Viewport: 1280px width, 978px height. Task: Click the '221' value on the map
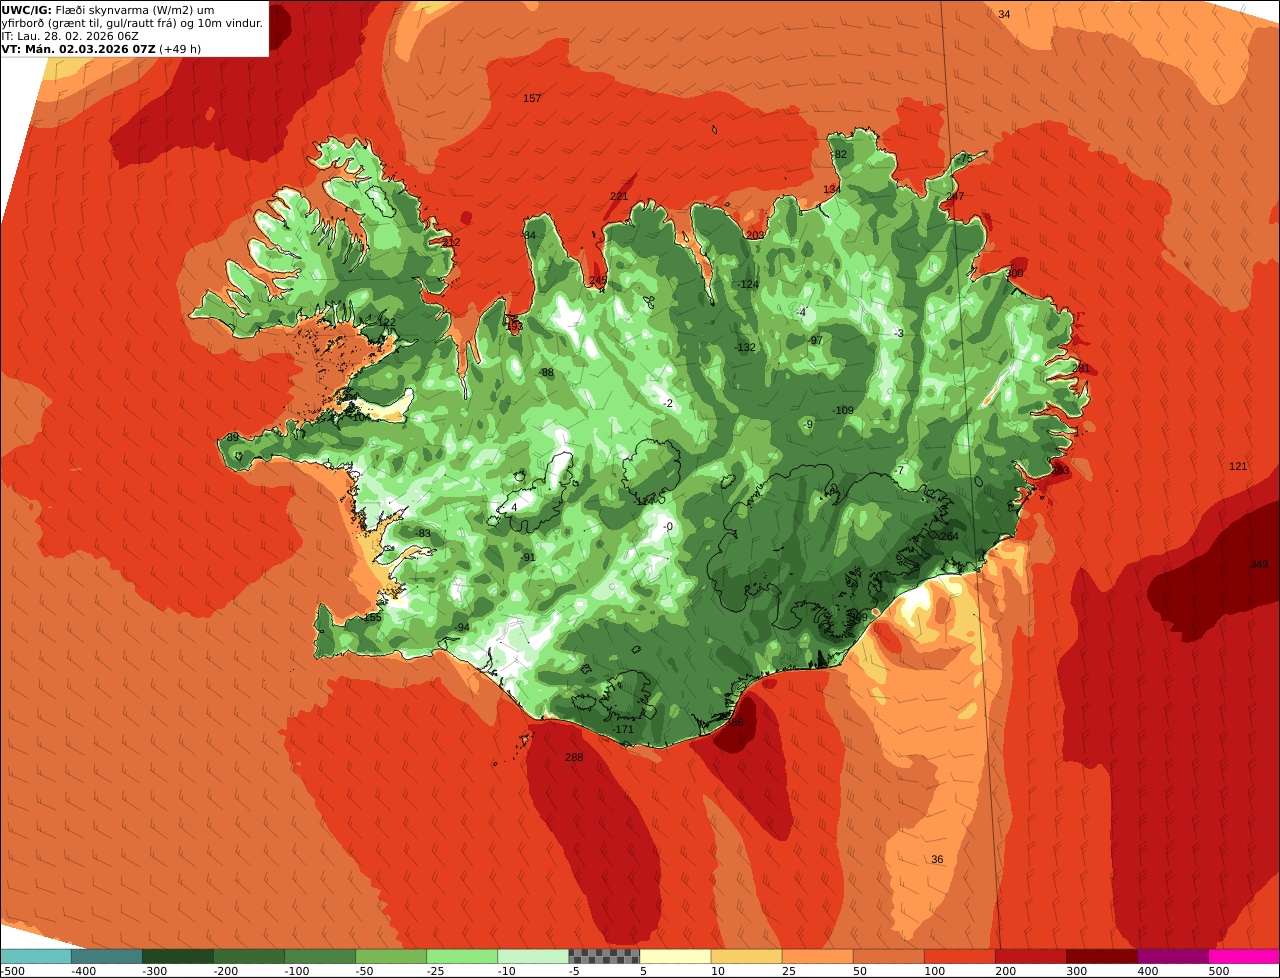(x=619, y=196)
